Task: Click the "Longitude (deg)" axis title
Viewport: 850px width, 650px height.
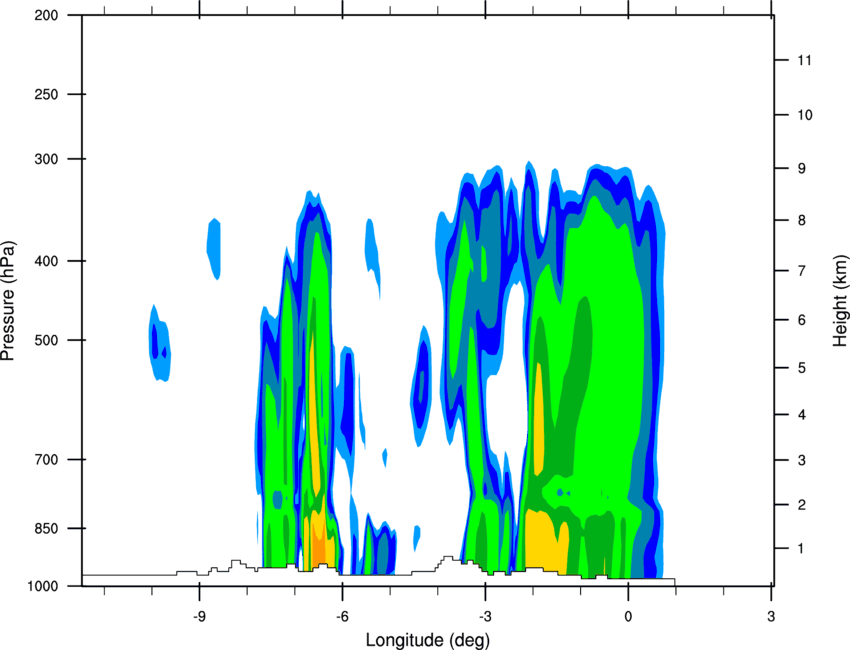Action: click(428, 640)
